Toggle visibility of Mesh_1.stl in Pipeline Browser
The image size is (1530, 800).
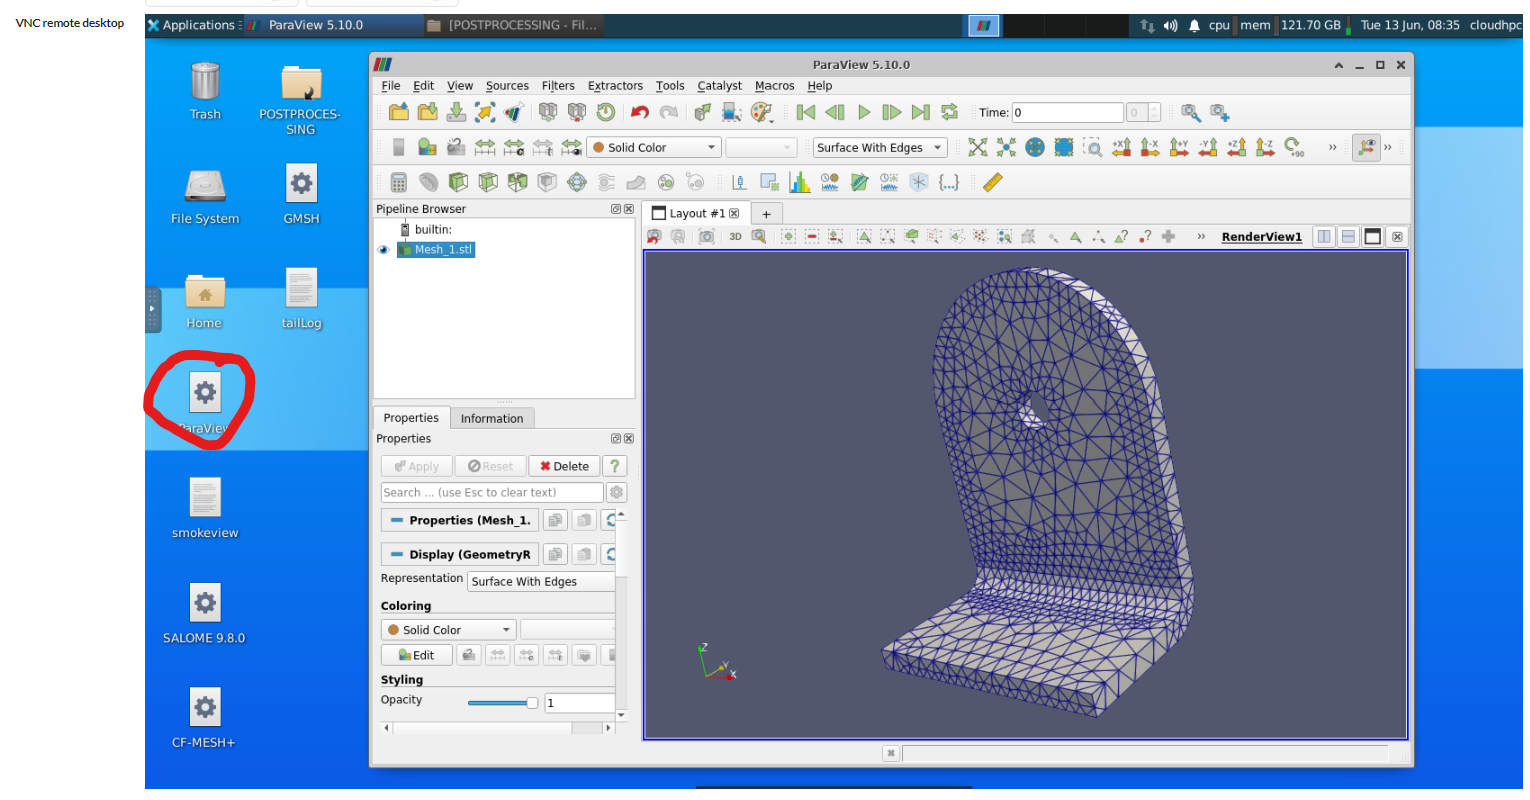pos(383,249)
